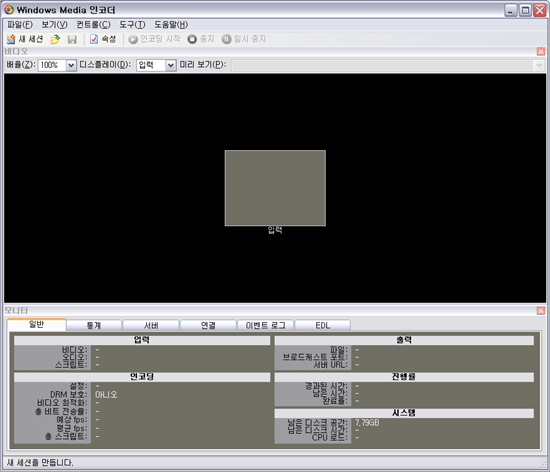Image resolution: width=550 pixels, height=473 pixels.
Task: Open the 보기(V) menu
Action: click(54, 25)
